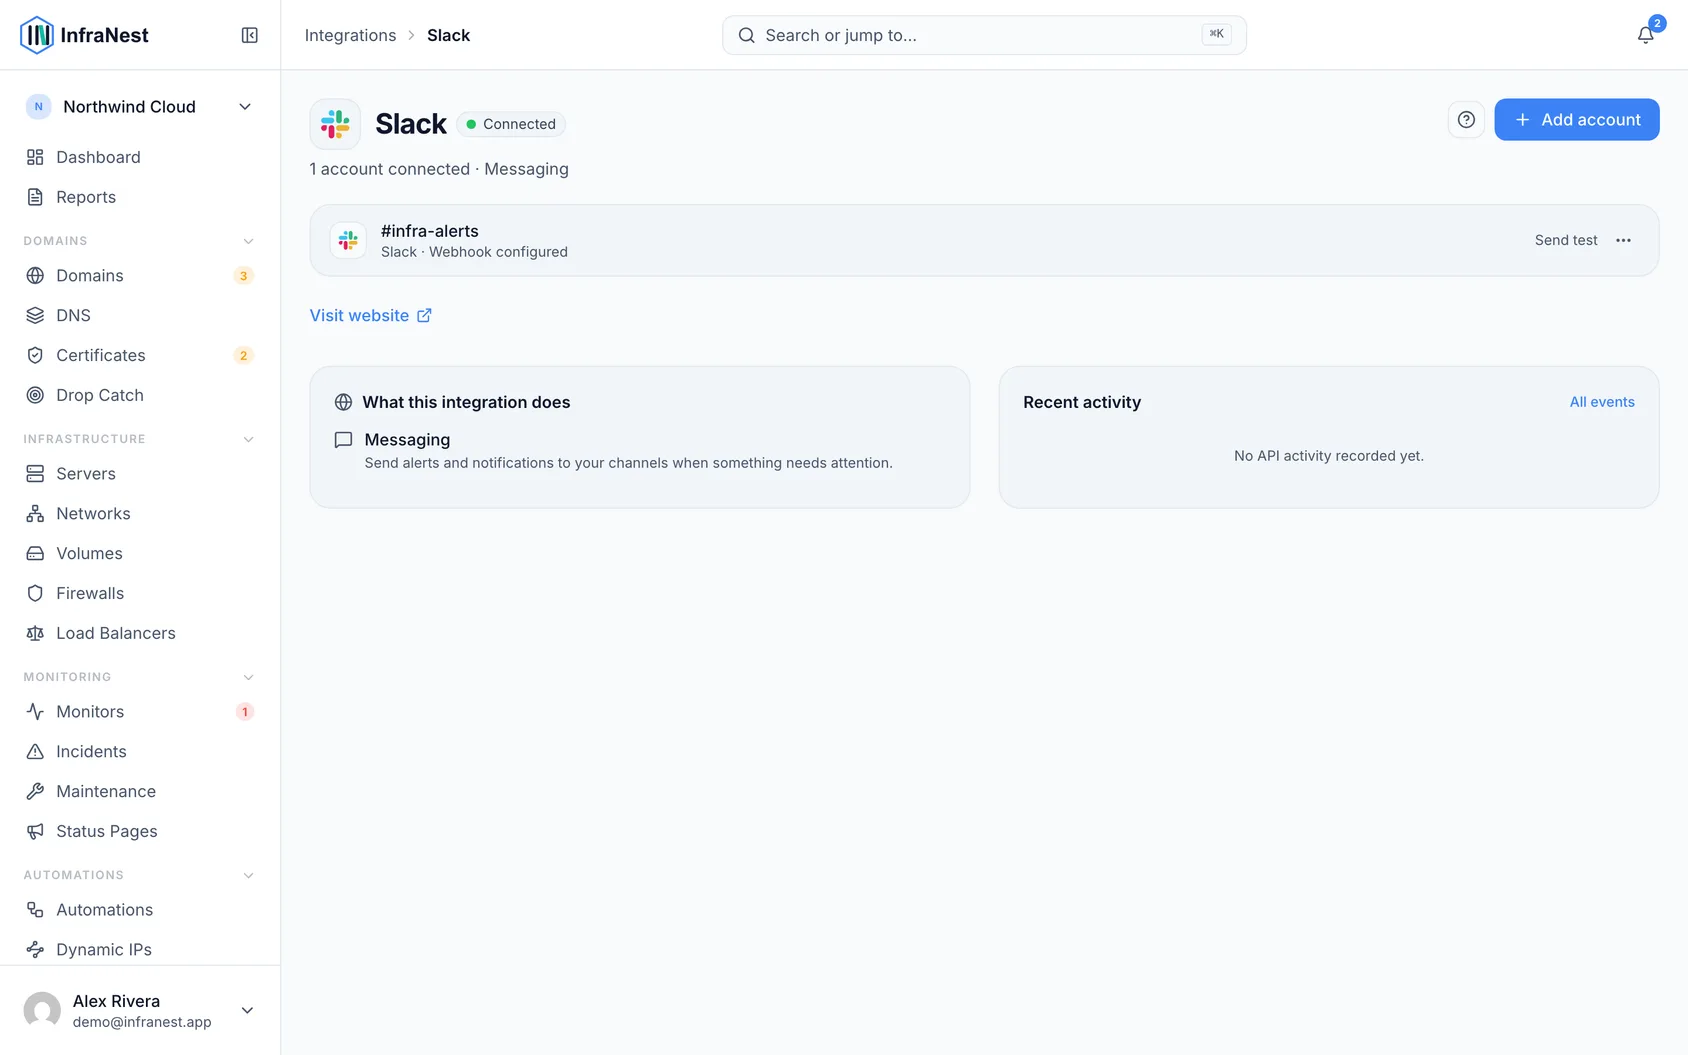The height and width of the screenshot is (1055, 1688).
Task: Click the Certificates count badge 2
Action: pyautogui.click(x=243, y=356)
